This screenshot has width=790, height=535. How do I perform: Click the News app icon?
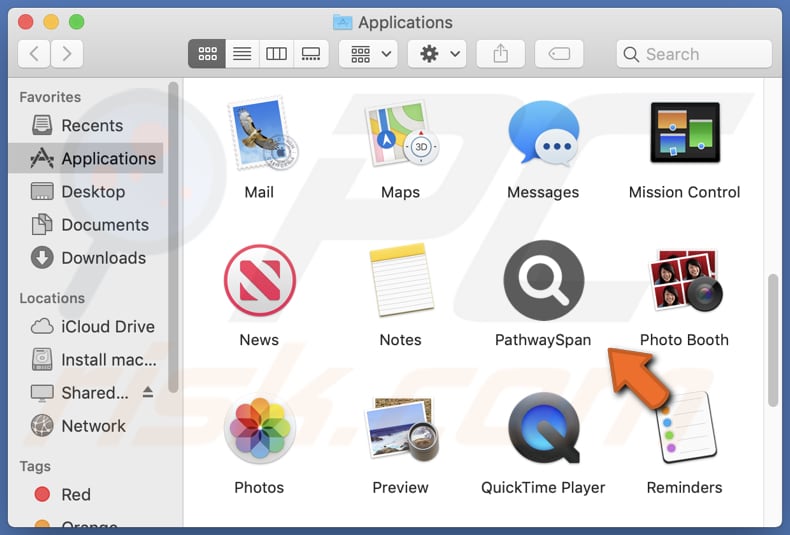[260, 280]
